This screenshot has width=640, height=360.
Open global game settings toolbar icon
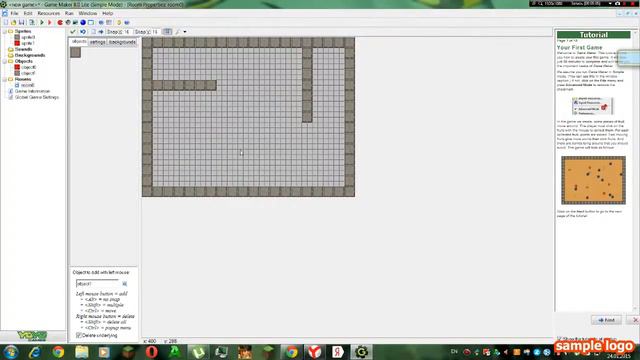[x=109, y=22]
